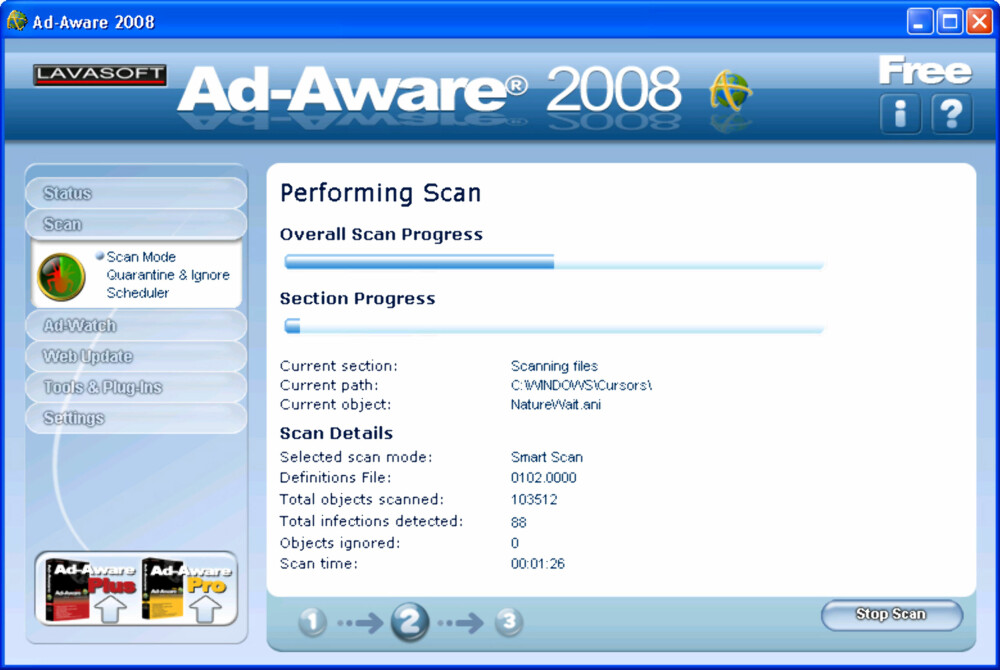Image resolution: width=1000 pixels, height=670 pixels.
Task: Close the Ad-Aware 2008 window
Action: tap(979, 22)
